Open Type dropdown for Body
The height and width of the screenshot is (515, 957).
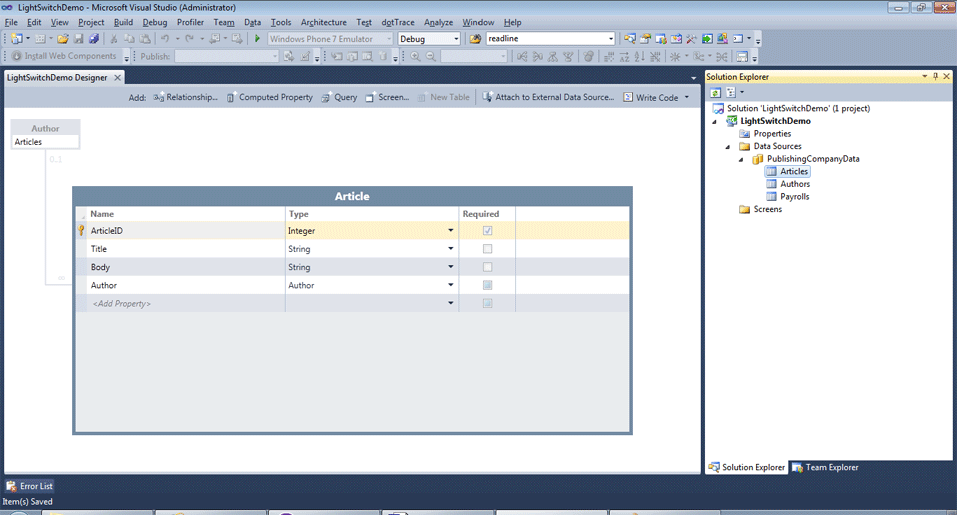450,267
